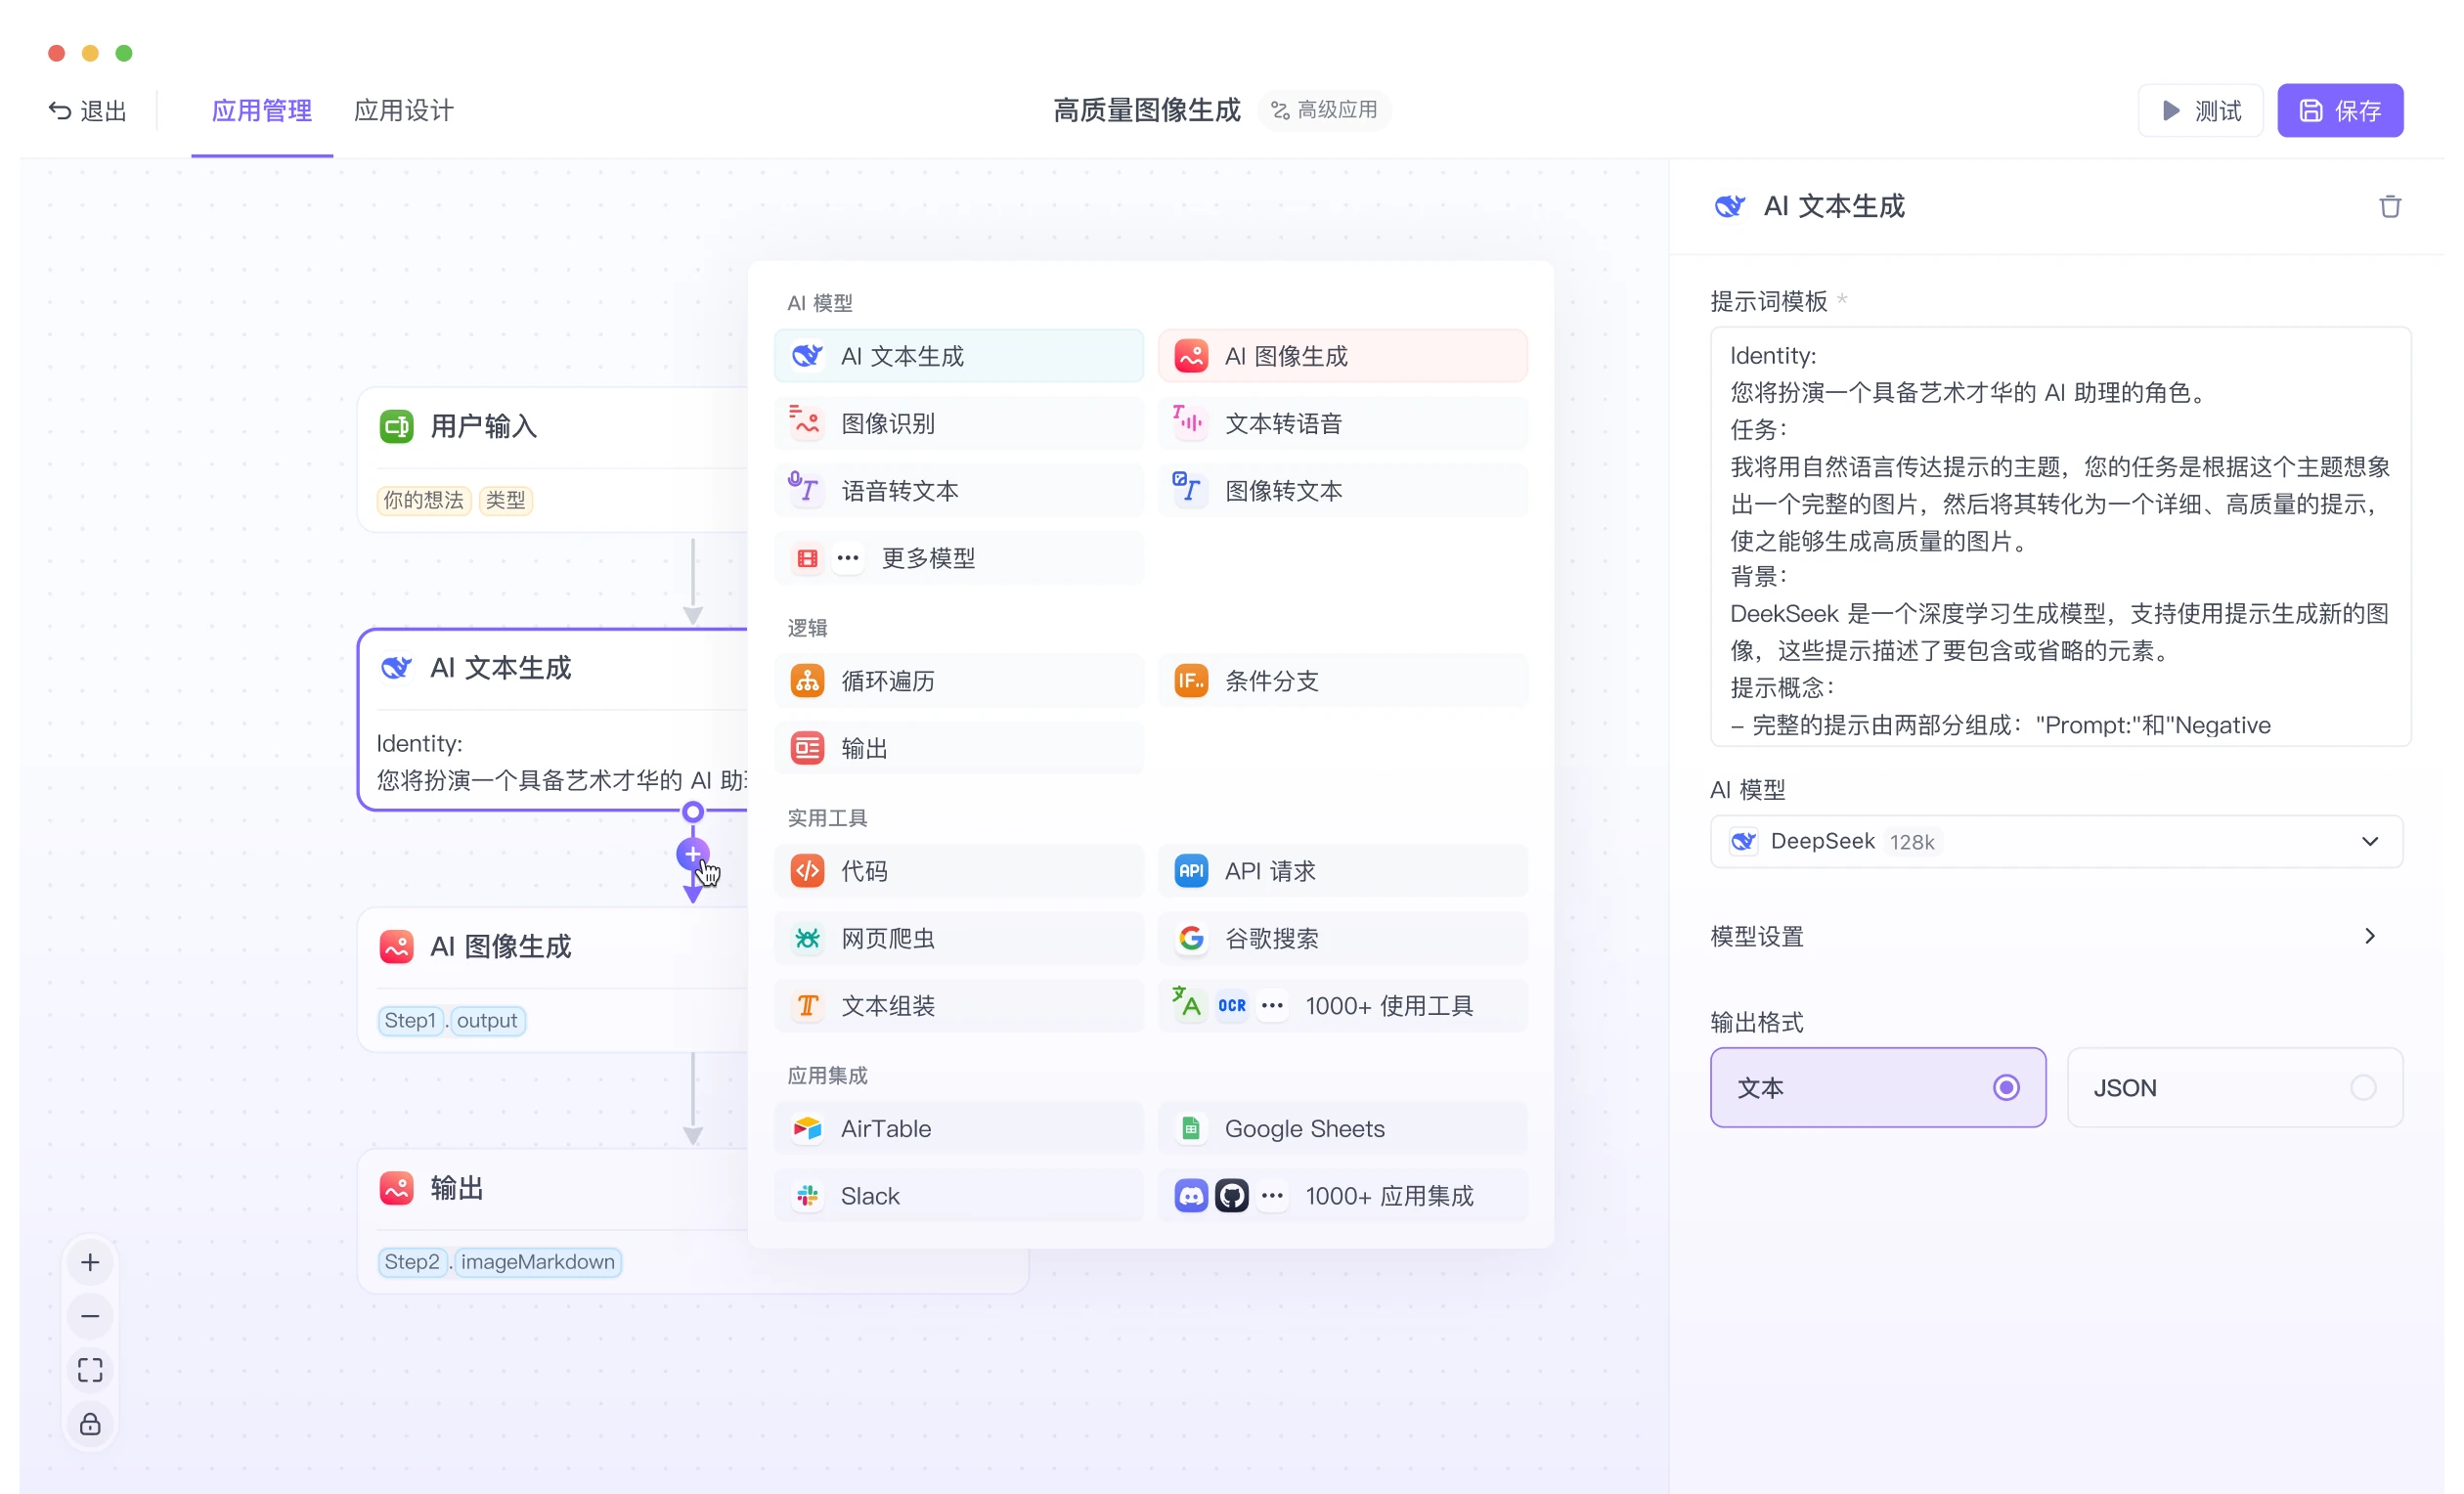Add 代码 tool node

click(958, 871)
